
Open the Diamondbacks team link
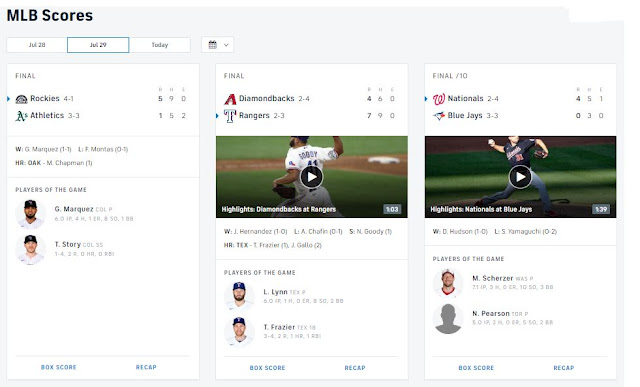coord(267,98)
